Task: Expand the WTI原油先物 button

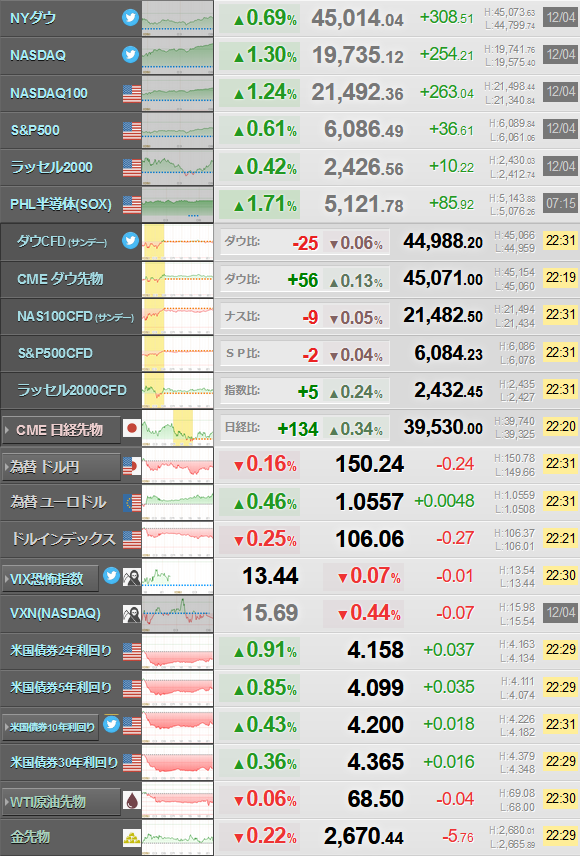Action: (x=61, y=801)
